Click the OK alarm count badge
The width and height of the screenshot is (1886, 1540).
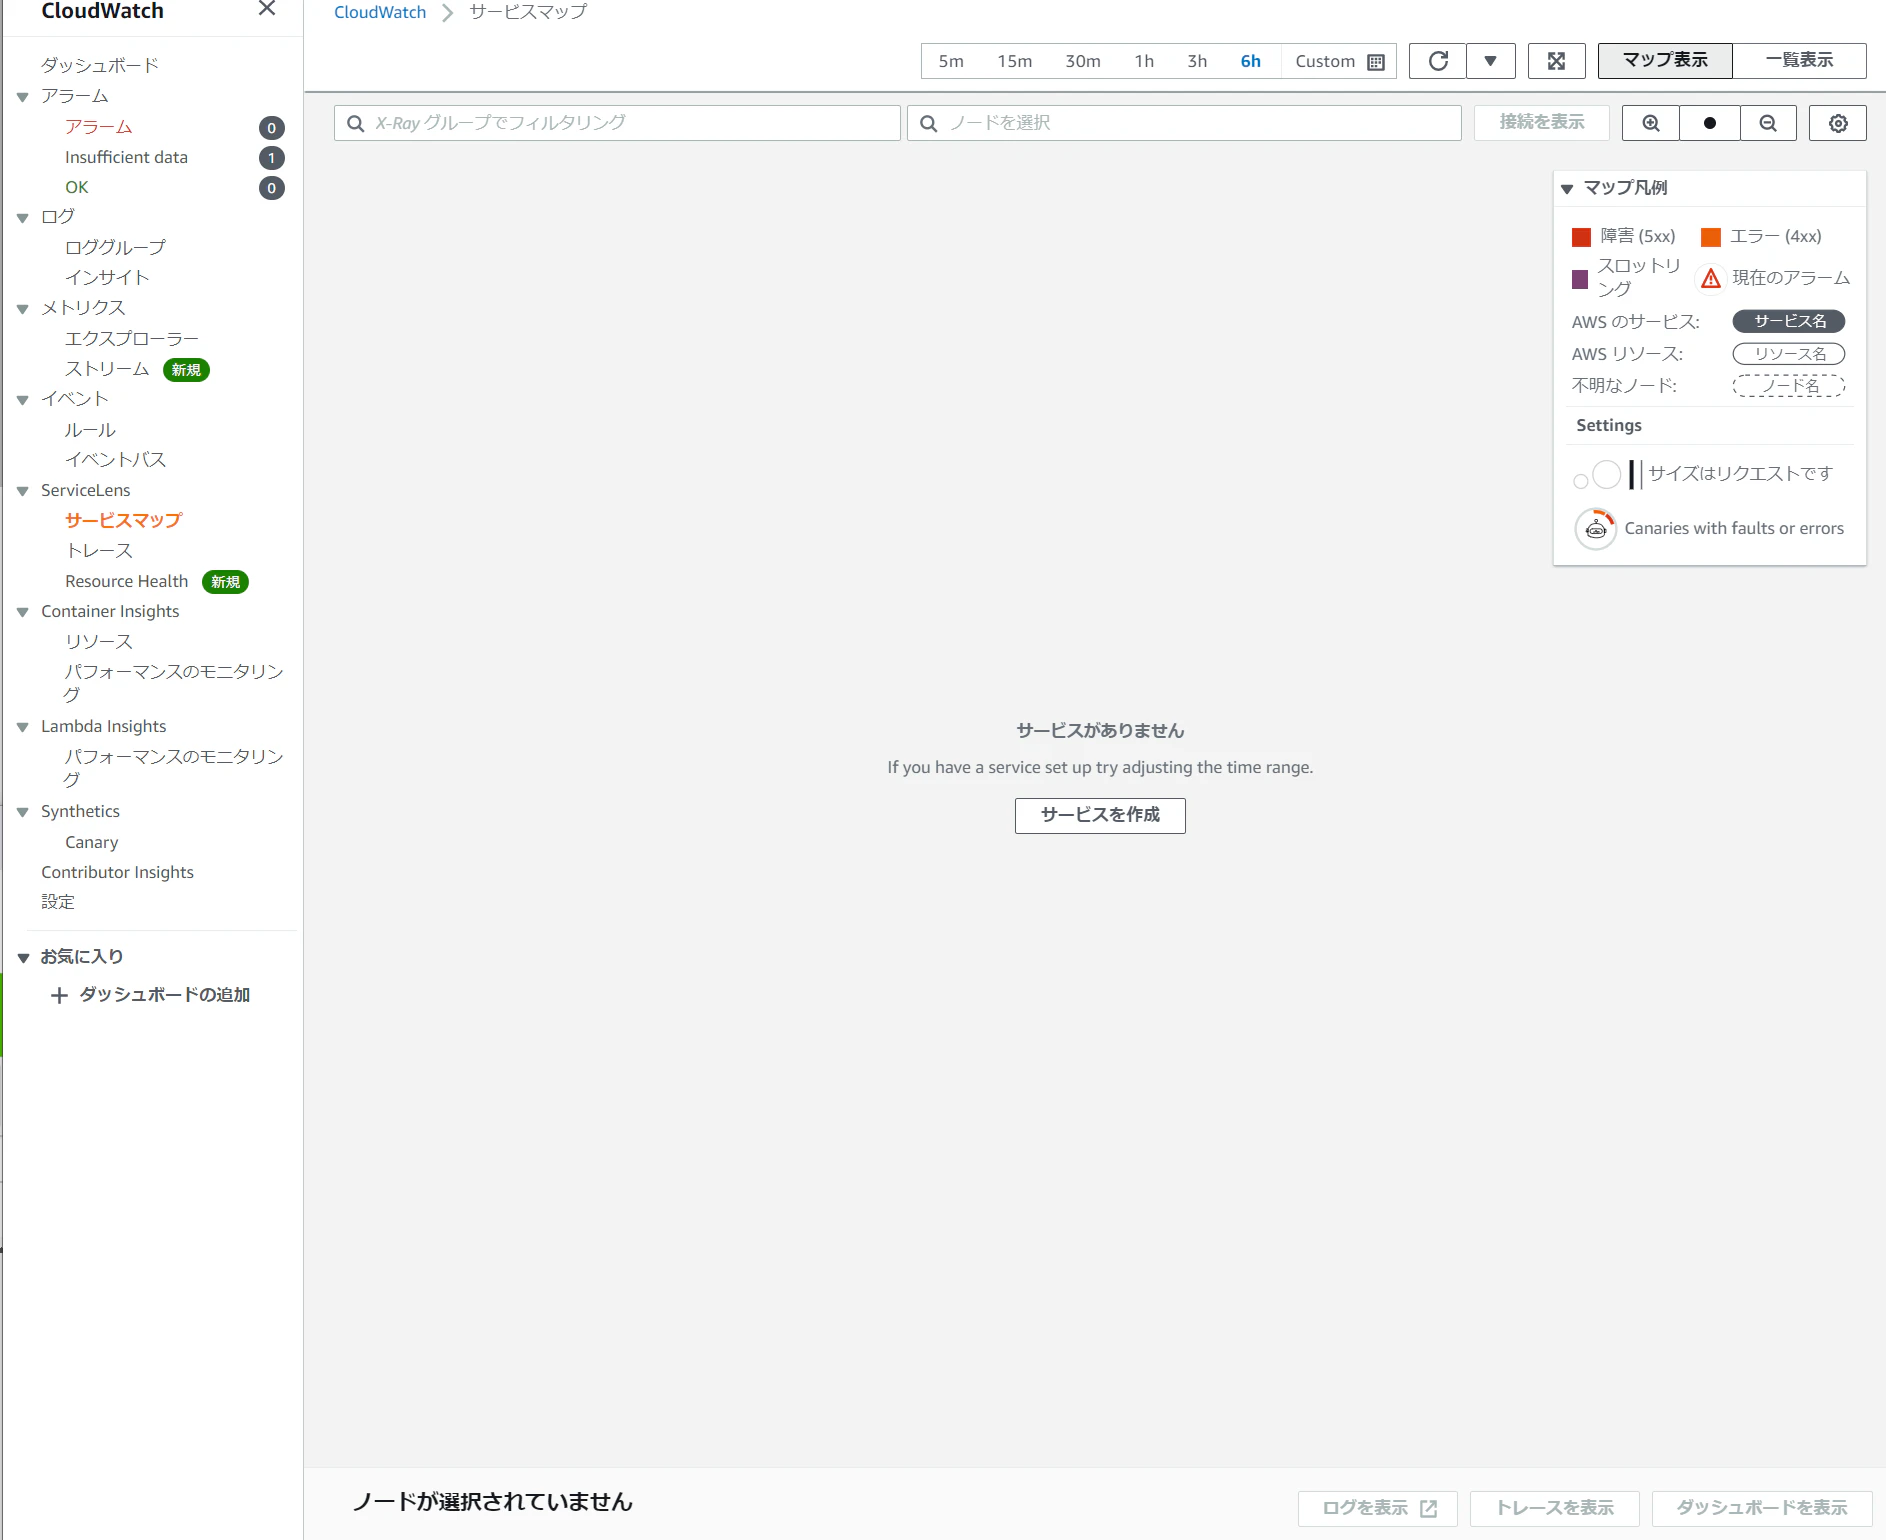click(271, 188)
